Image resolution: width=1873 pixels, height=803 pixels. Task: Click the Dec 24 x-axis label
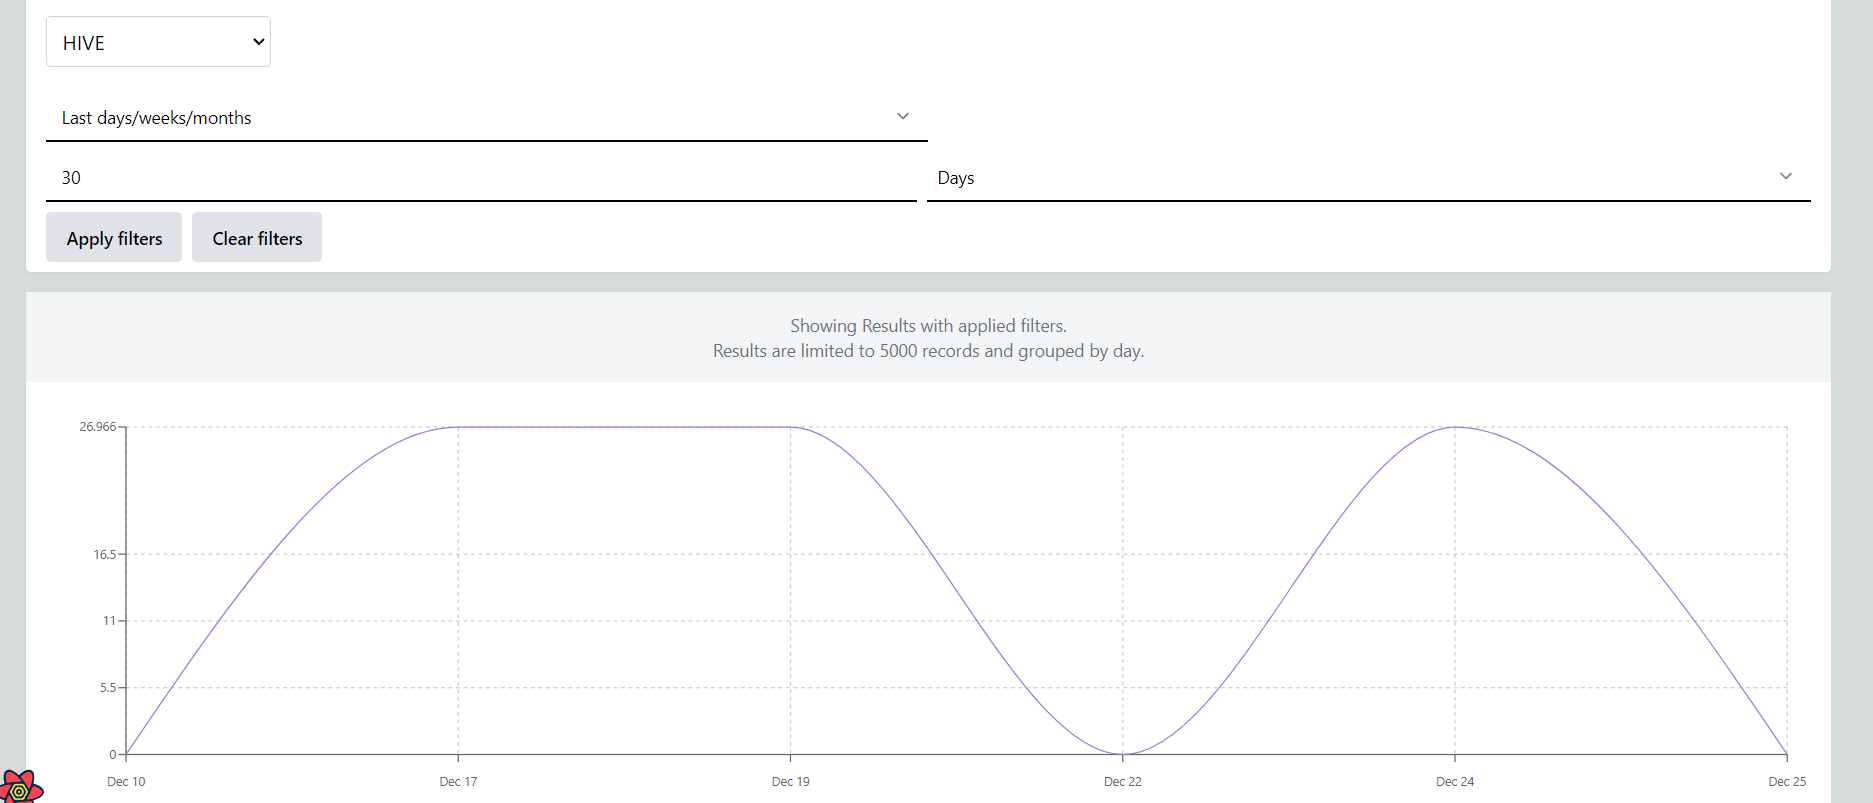[x=1455, y=782]
